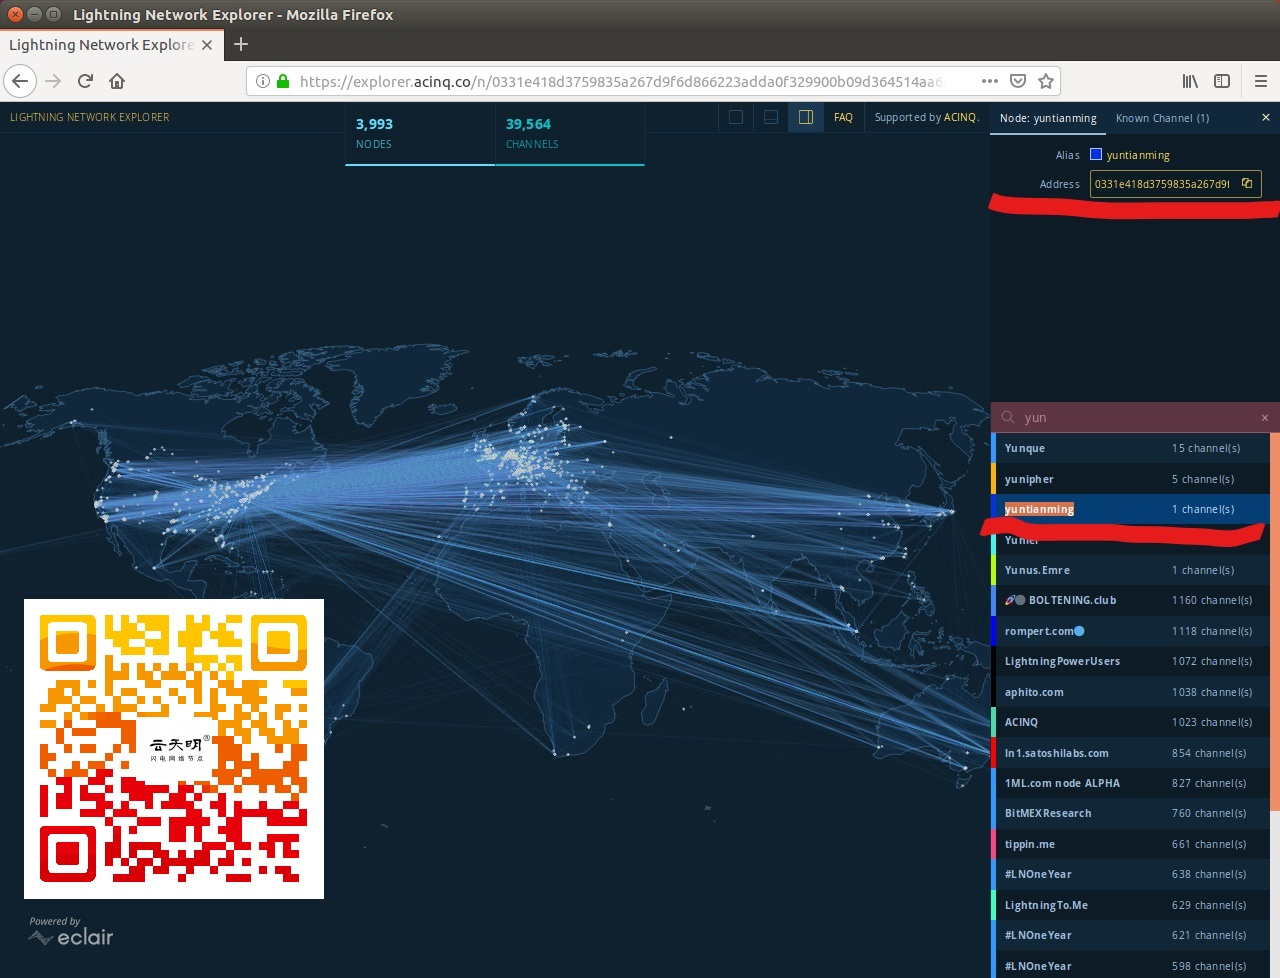Switch to full map layout icon

[736, 117]
